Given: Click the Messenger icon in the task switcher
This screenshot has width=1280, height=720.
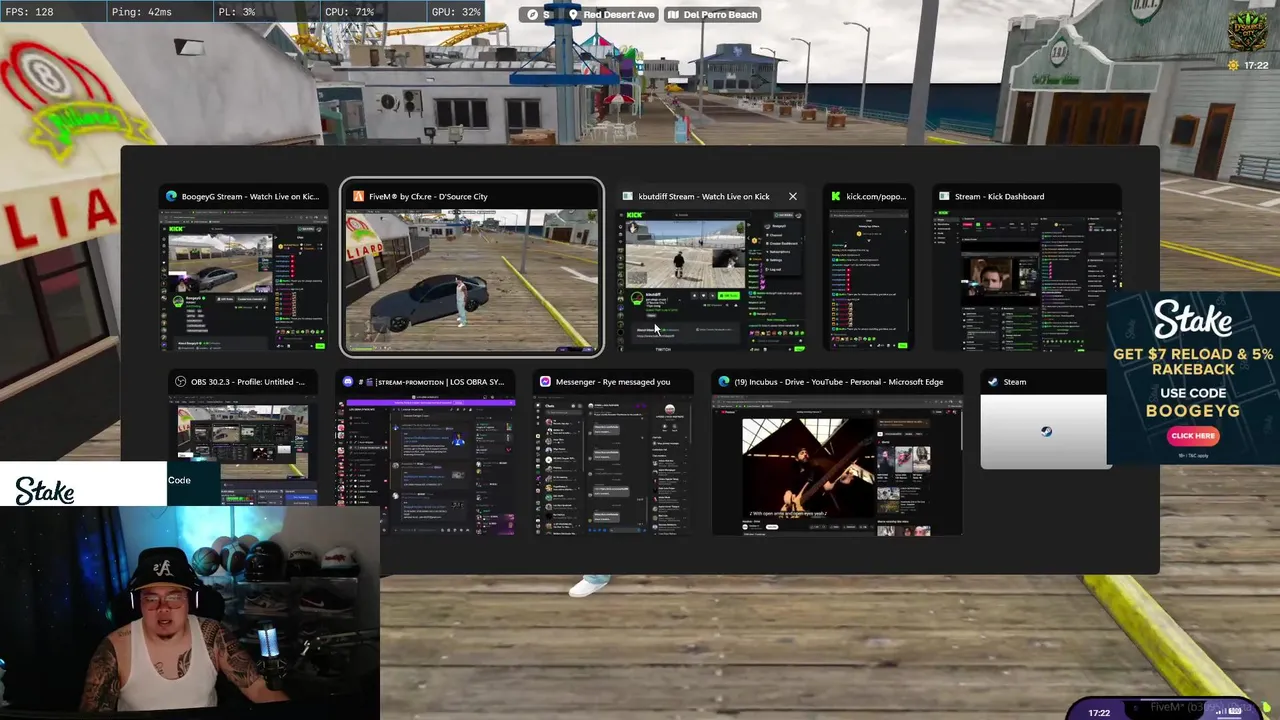Looking at the screenshot, I should tap(545, 382).
